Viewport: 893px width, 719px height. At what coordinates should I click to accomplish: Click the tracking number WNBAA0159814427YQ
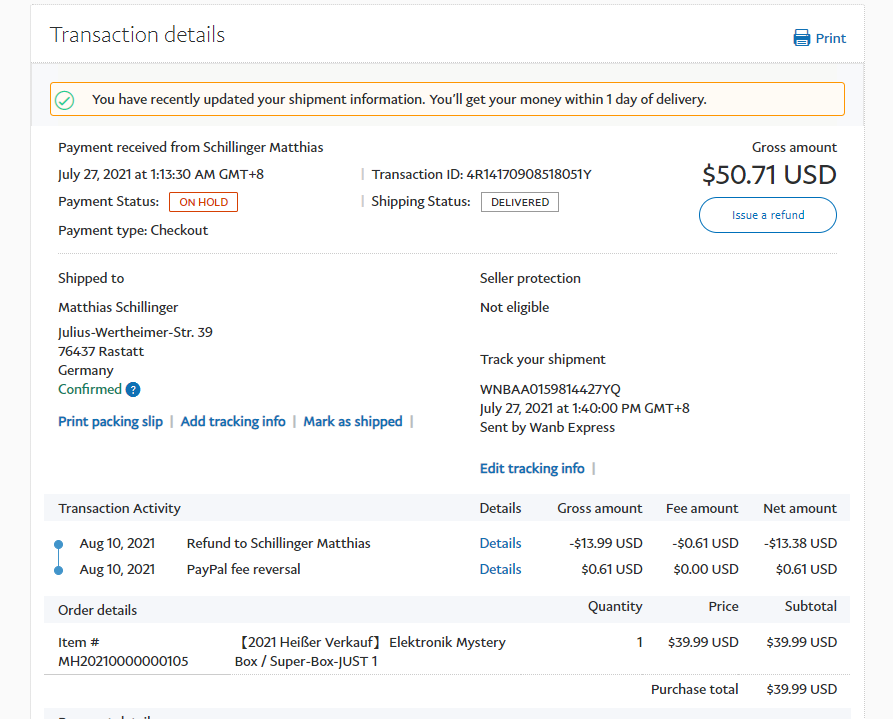(x=550, y=389)
